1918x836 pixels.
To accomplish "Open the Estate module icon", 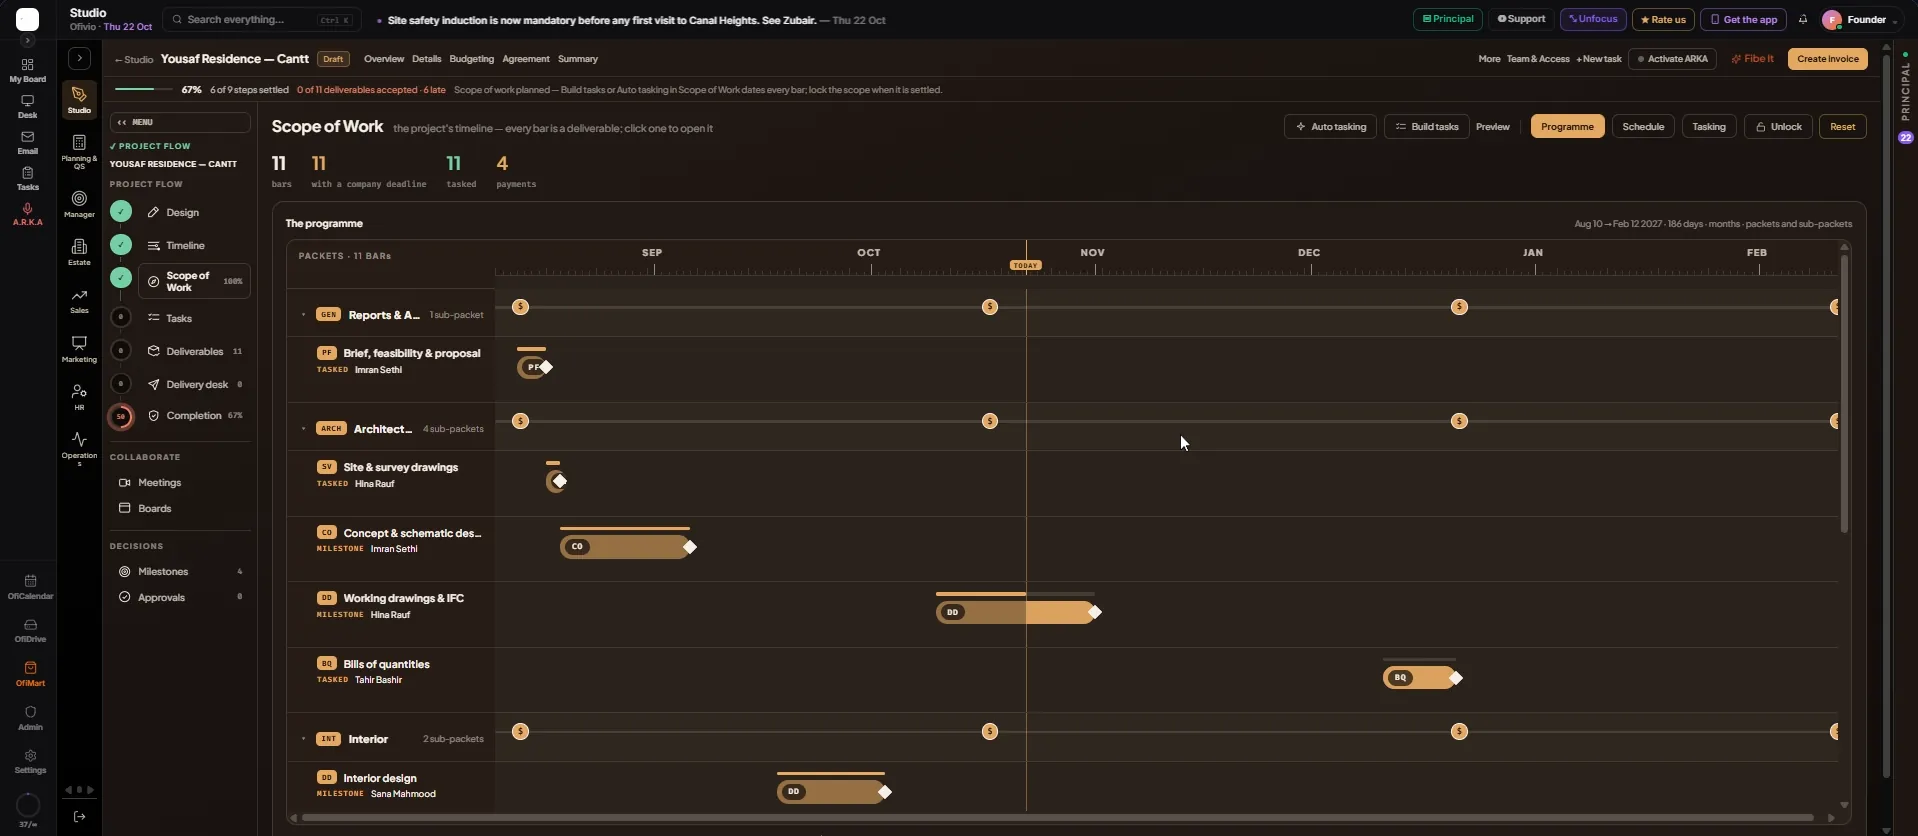I will 79,251.
